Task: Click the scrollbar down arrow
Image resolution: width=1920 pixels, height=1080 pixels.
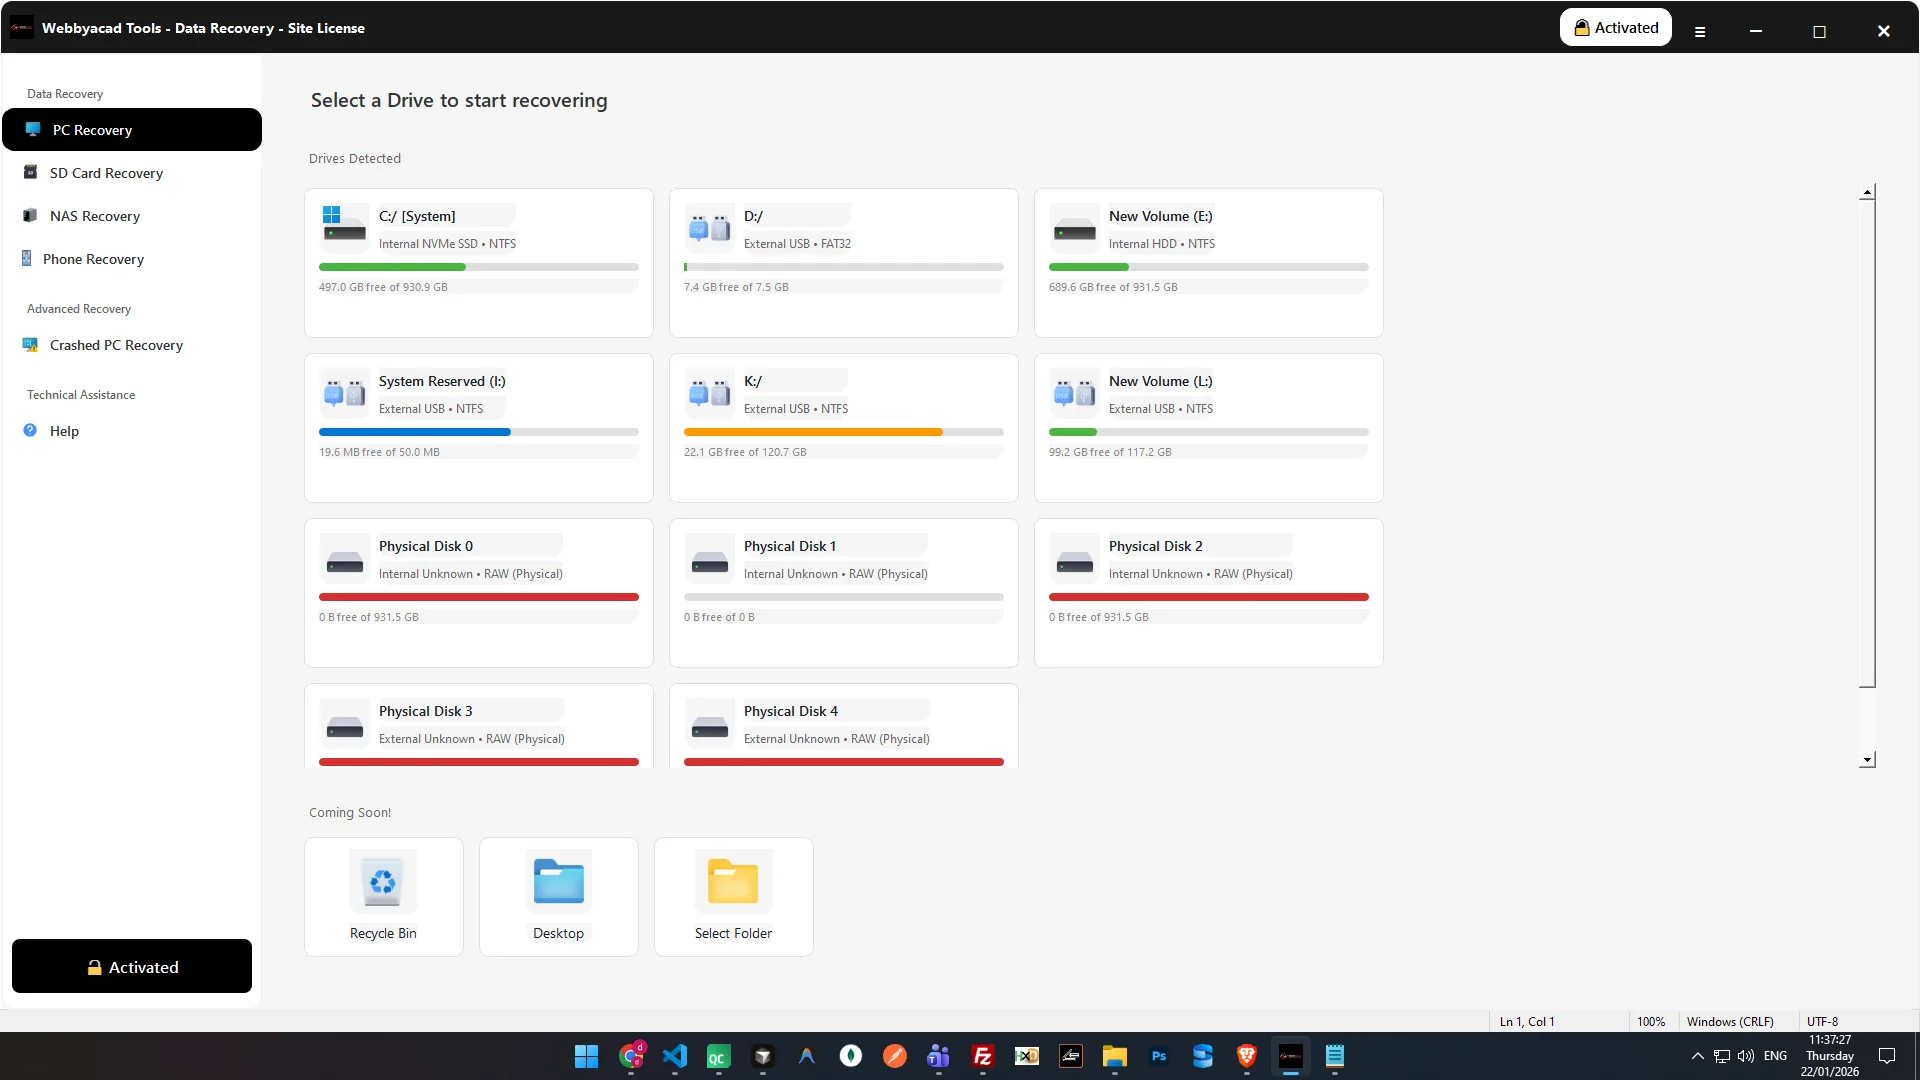Action: tap(1866, 759)
